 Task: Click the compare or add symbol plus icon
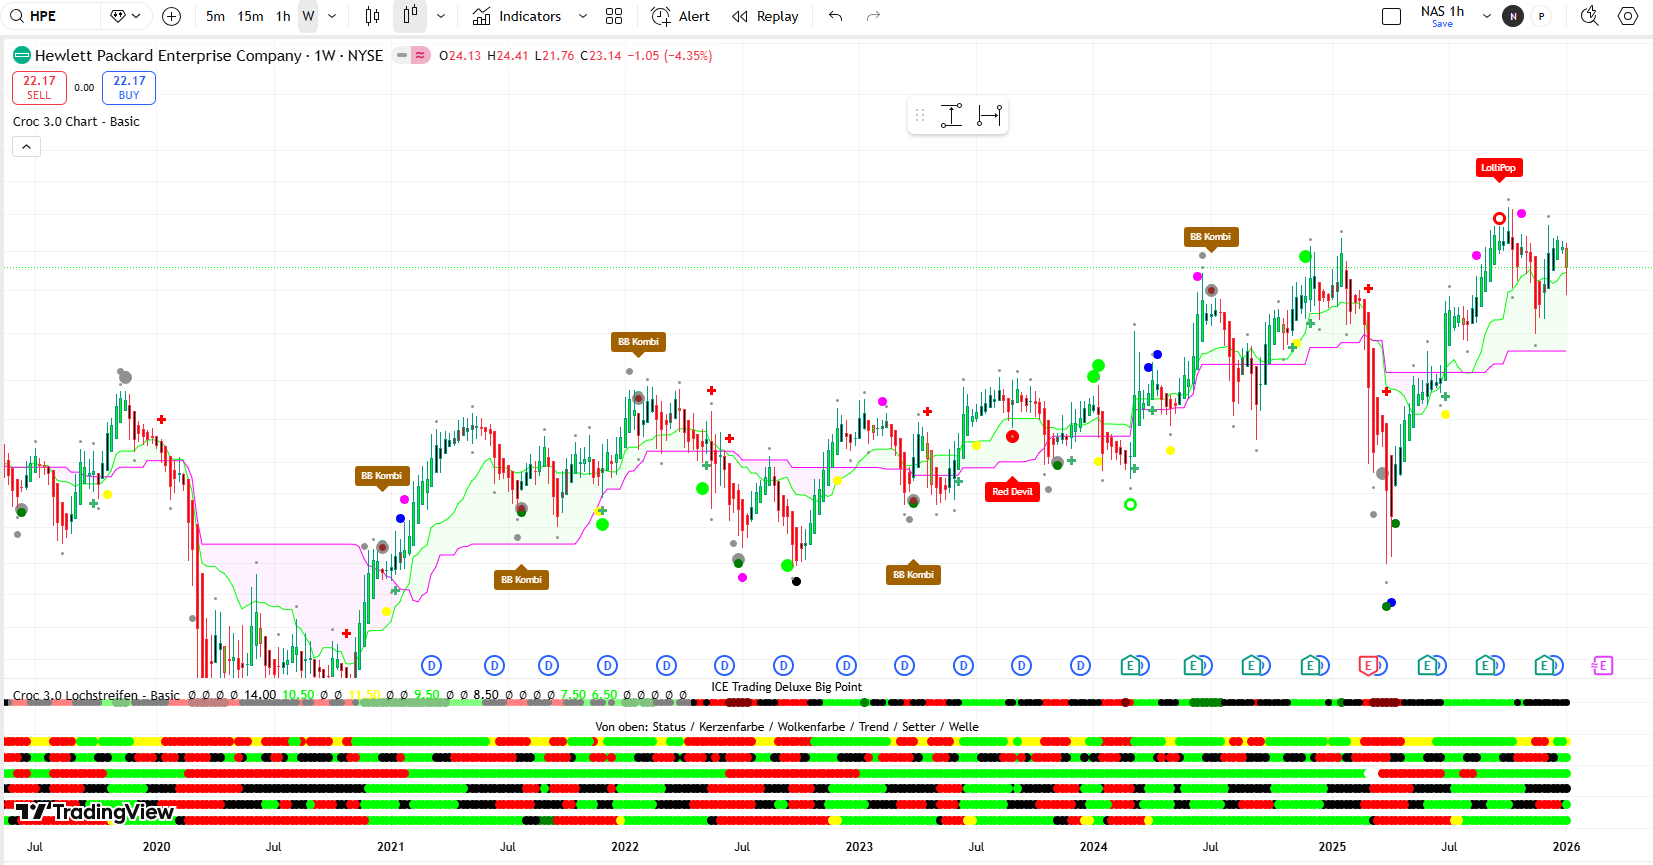171,16
